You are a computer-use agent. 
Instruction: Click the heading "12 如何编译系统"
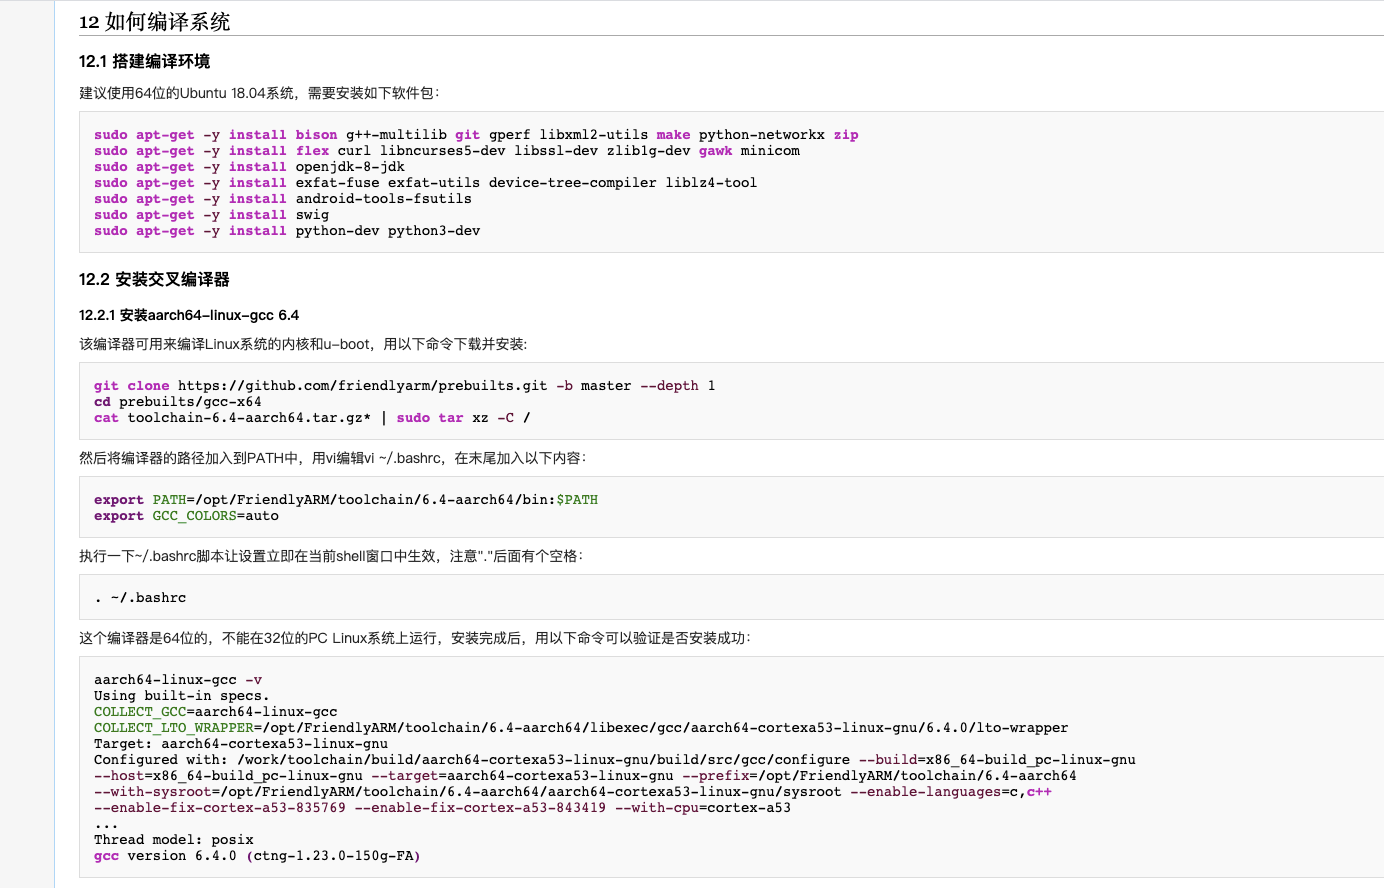(x=155, y=22)
